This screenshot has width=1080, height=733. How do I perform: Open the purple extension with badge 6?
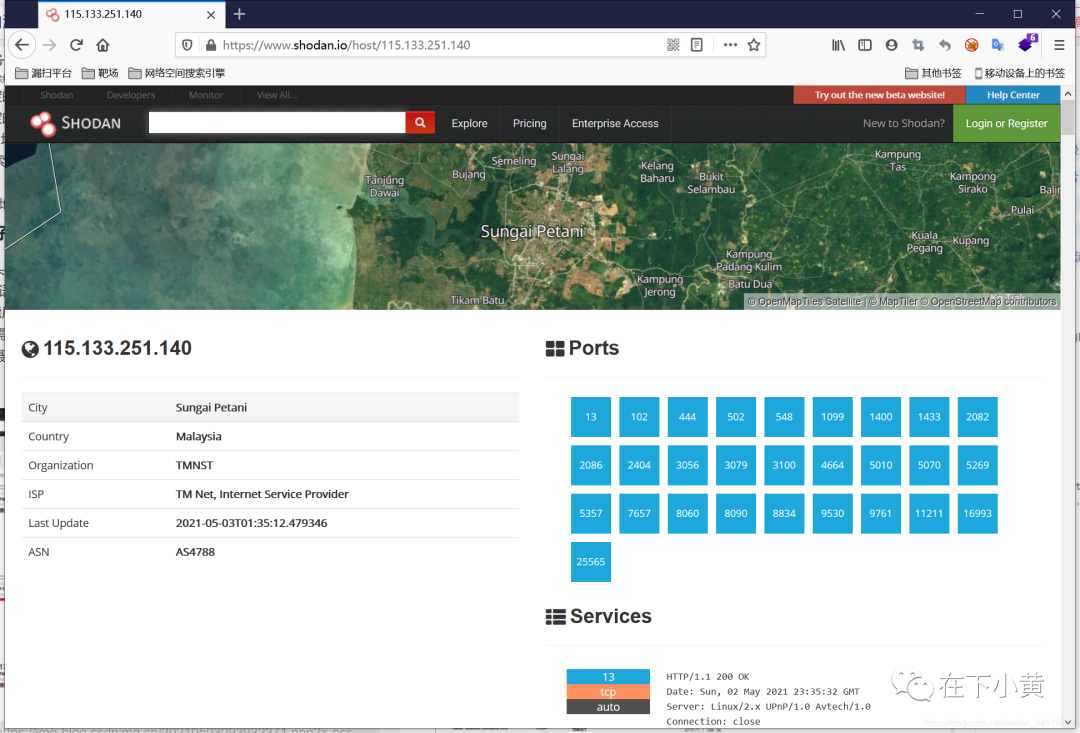tap(1027, 43)
